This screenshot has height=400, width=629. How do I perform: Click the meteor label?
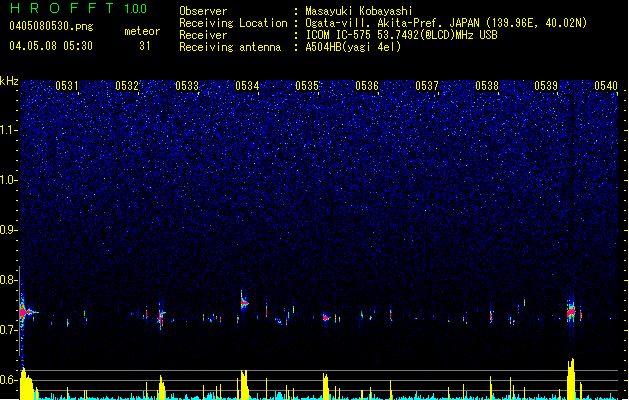tap(142, 31)
